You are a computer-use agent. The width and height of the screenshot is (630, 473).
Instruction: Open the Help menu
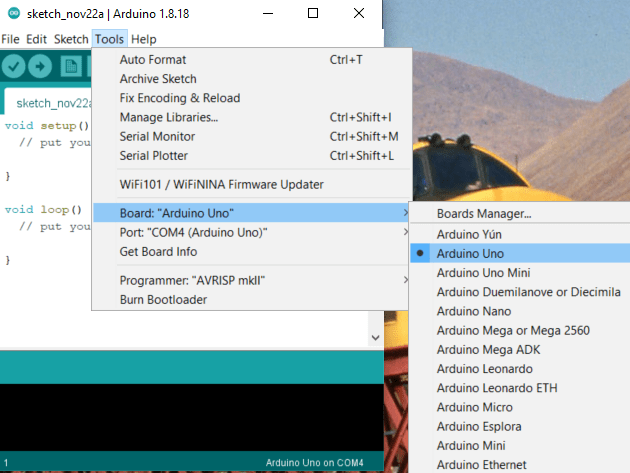tap(144, 39)
